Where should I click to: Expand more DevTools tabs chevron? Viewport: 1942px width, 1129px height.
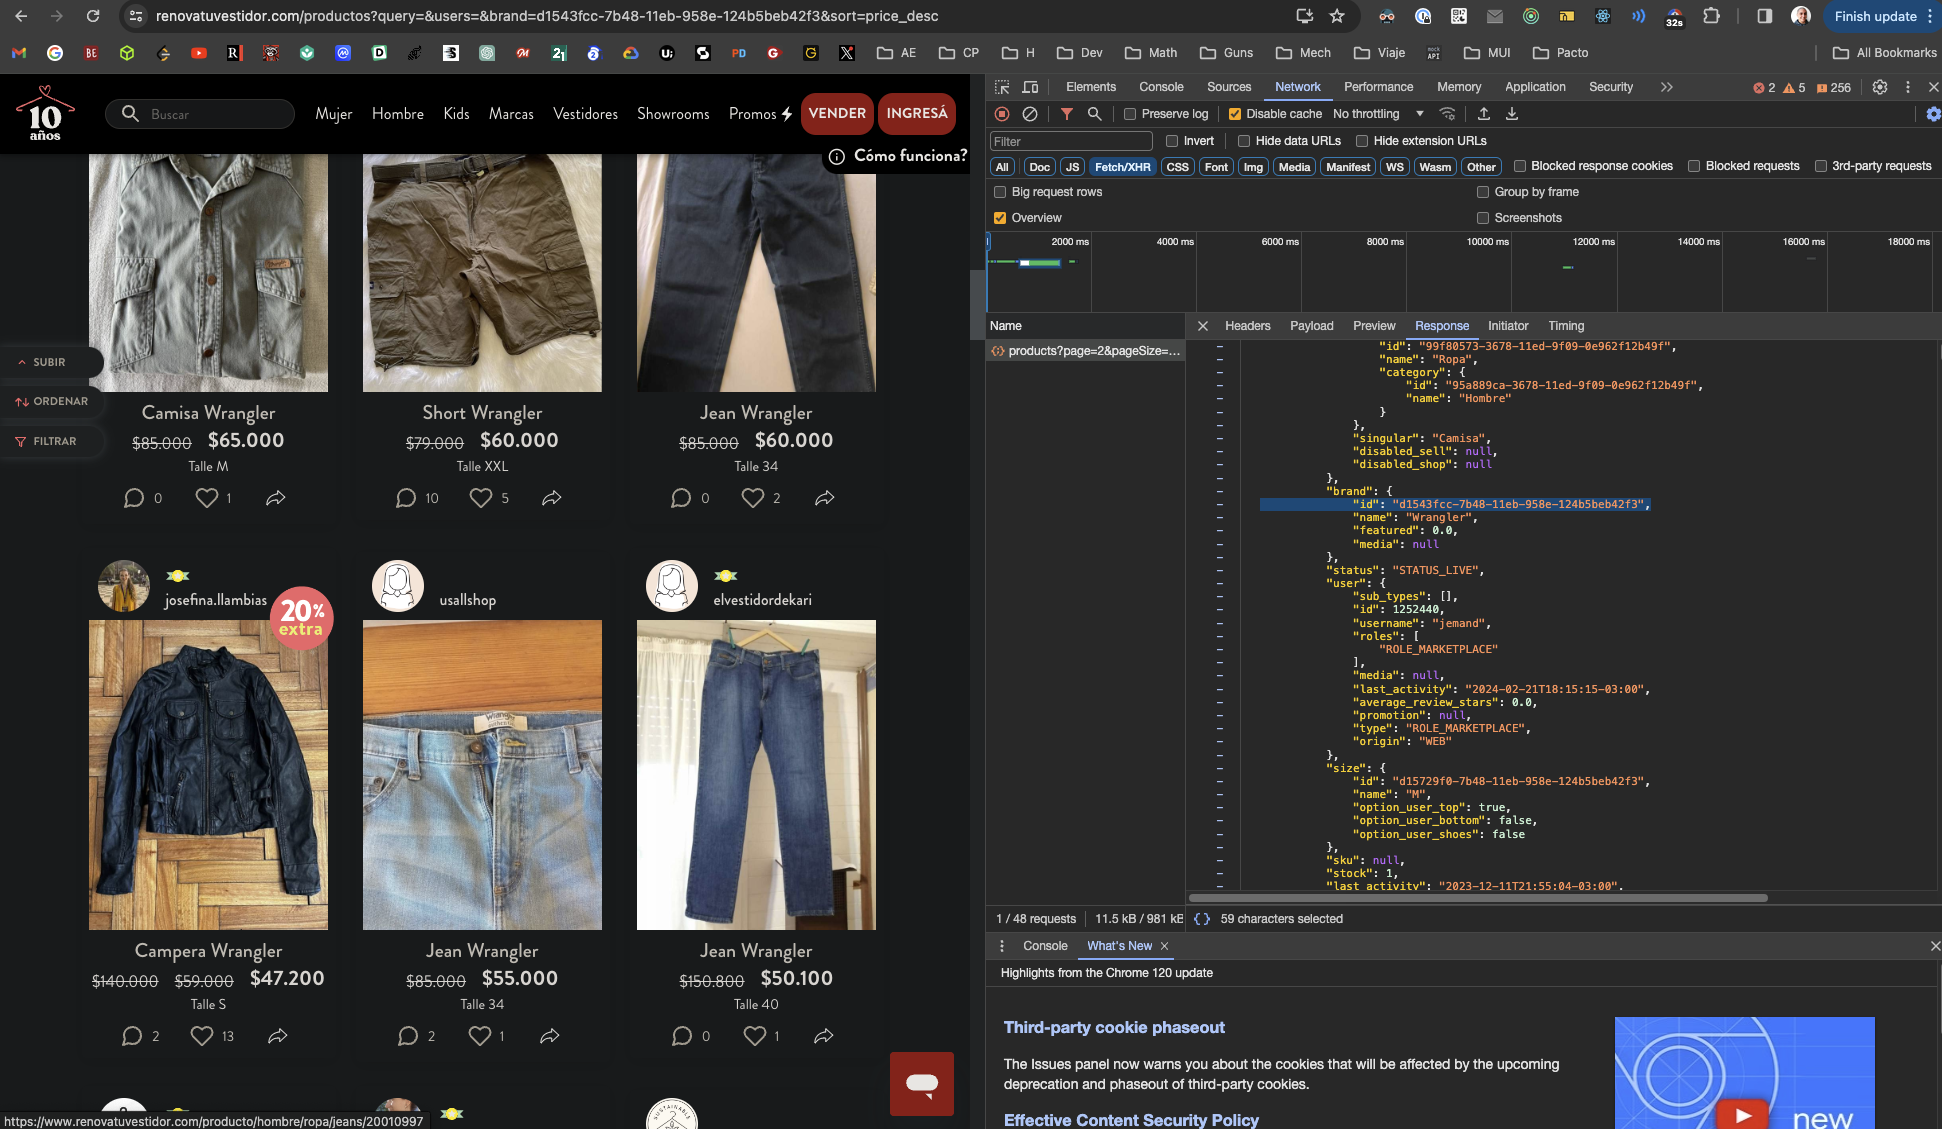click(x=1666, y=87)
